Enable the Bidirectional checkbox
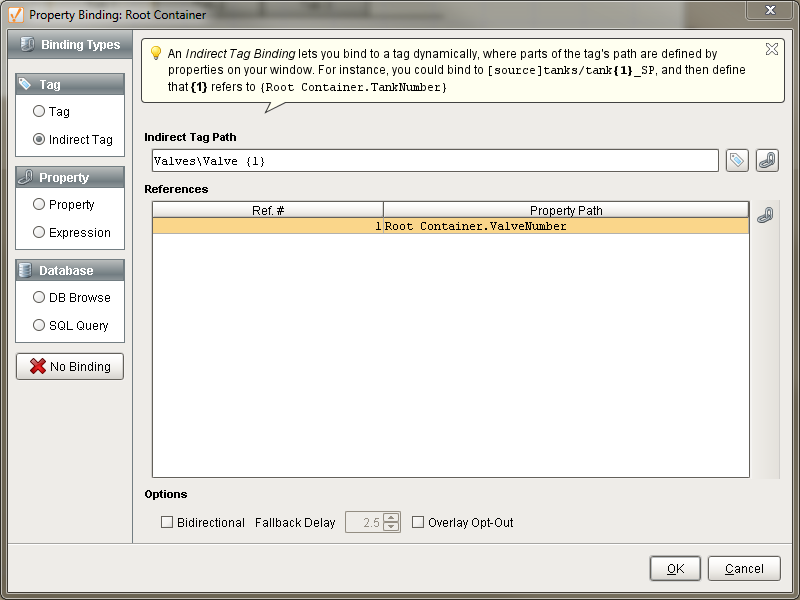 click(x=167, y=522)
